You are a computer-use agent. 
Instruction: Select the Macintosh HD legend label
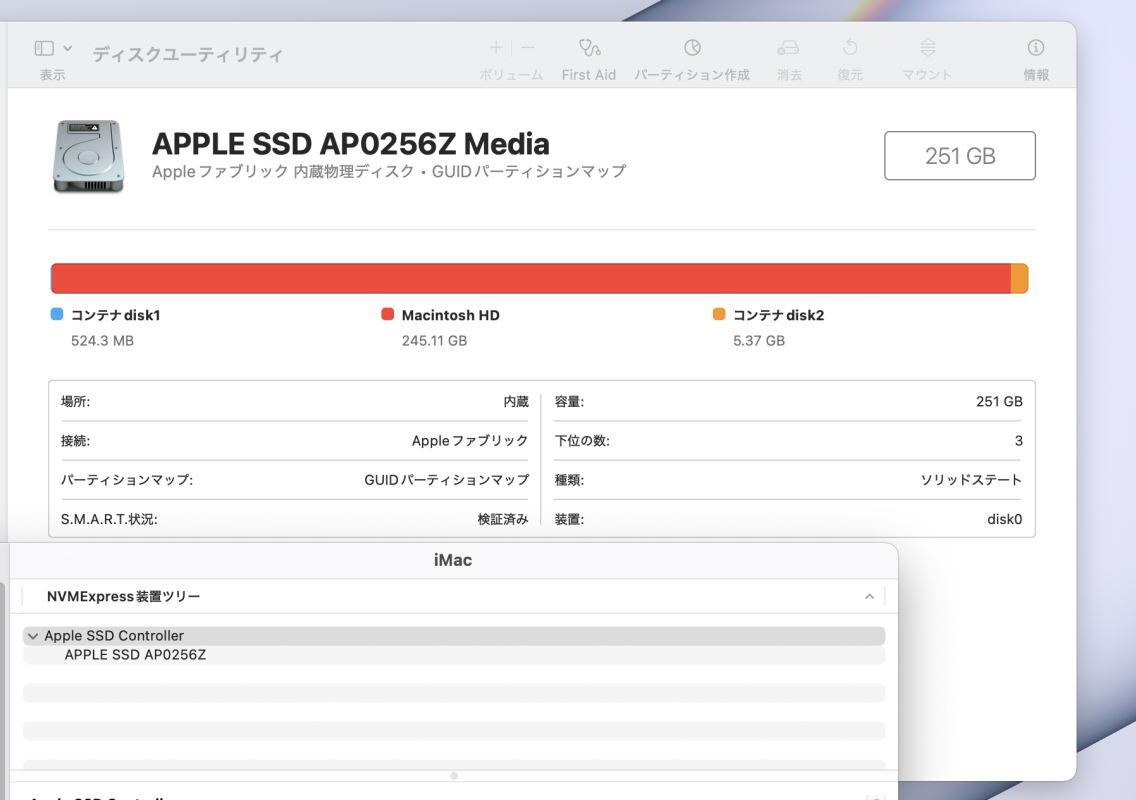click(x=451, y=315)
